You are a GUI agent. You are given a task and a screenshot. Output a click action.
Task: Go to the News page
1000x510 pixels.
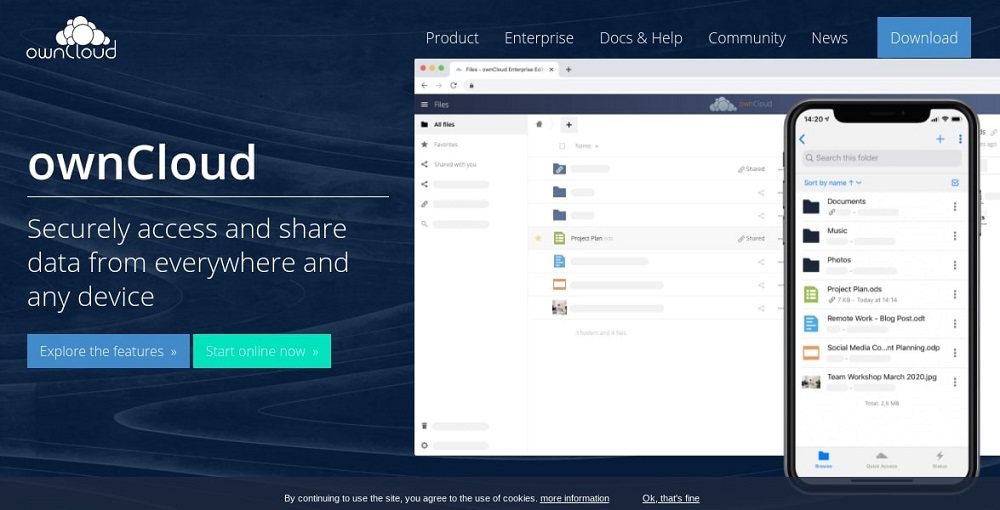pyautogui.click(x=829, y=38)
